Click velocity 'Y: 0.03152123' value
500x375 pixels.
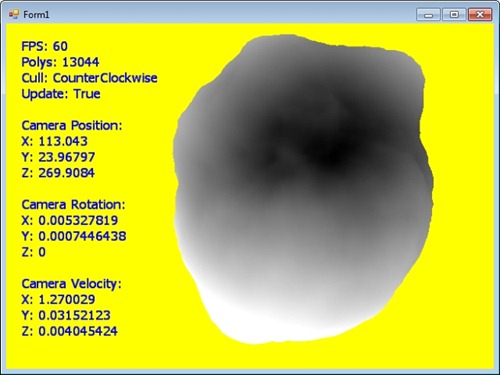(x=66, y=315)
